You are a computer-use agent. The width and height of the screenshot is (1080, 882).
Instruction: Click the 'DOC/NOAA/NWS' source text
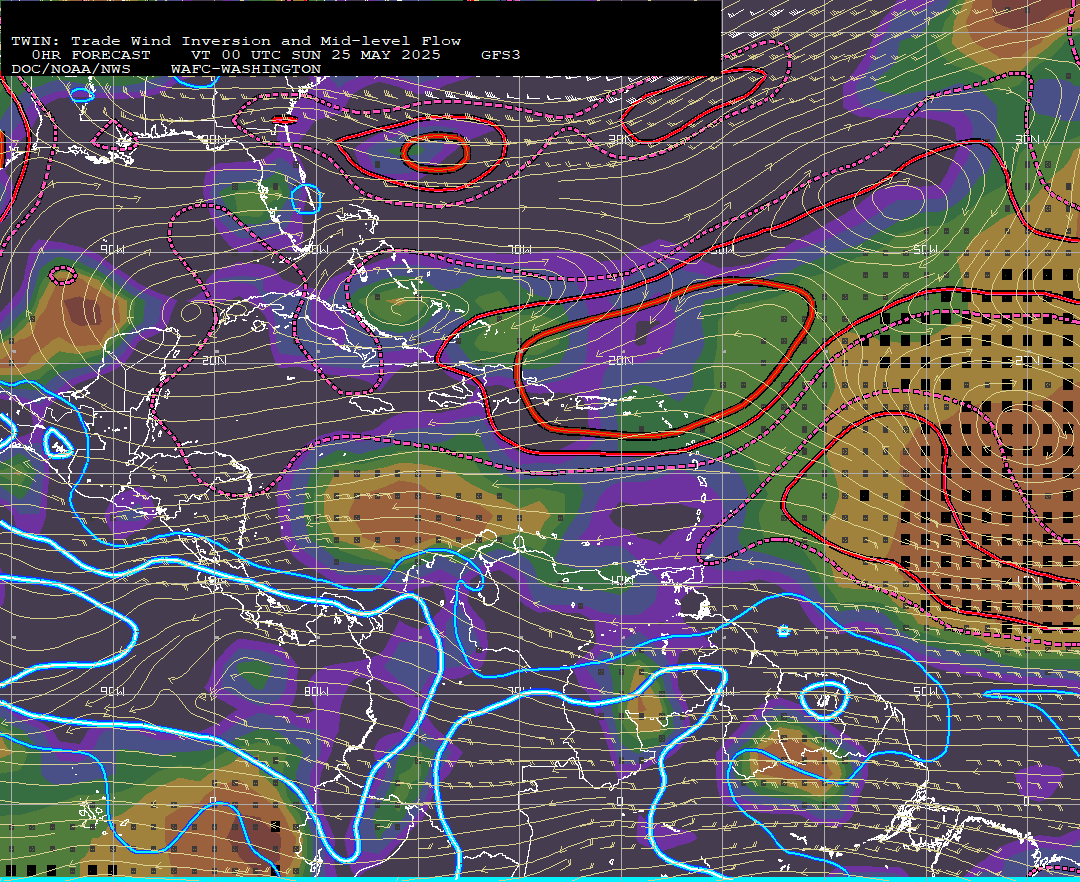(x=70, y=70)
